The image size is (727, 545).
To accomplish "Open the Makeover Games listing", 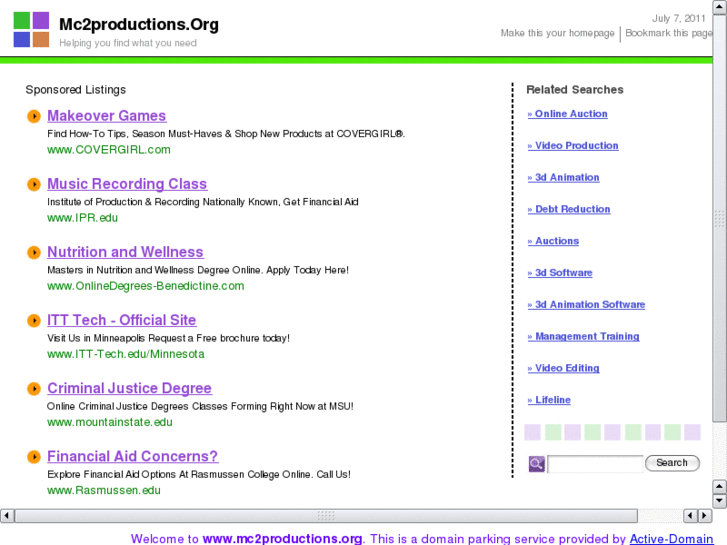I will pyautogui.click(x=107, y=115).
